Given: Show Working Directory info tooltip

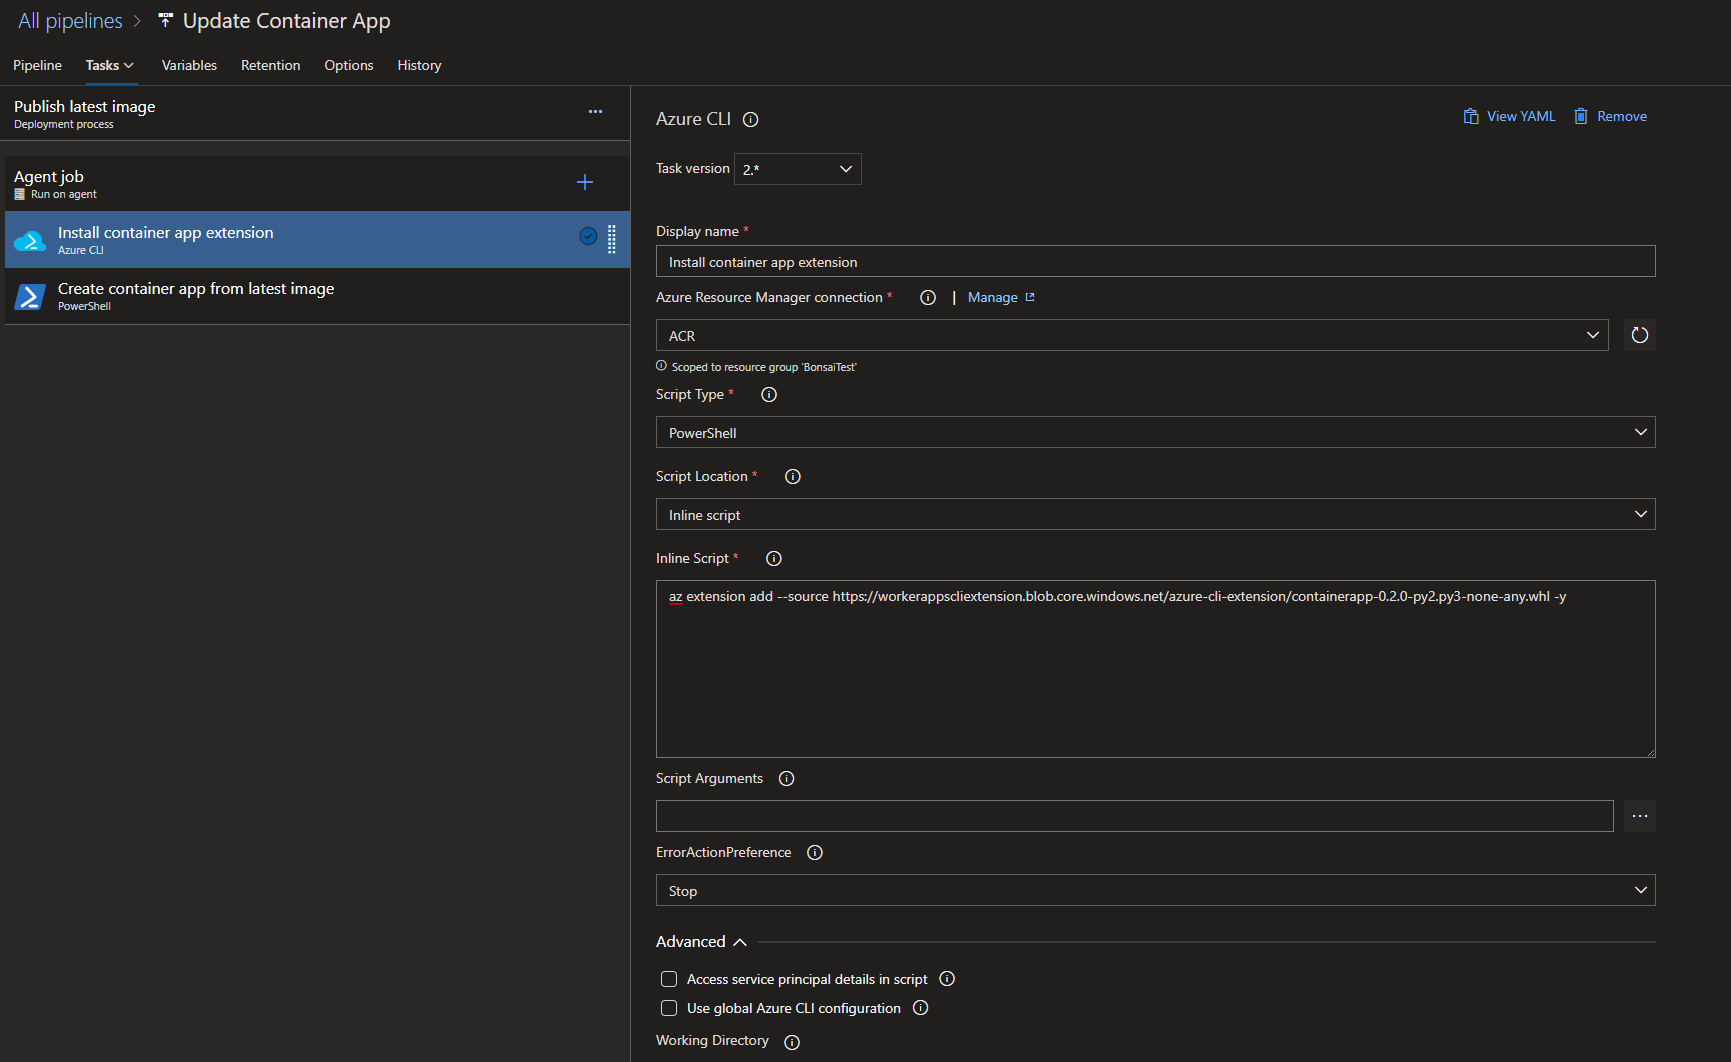Looking at the screenshot, I should click(792, 1043).
